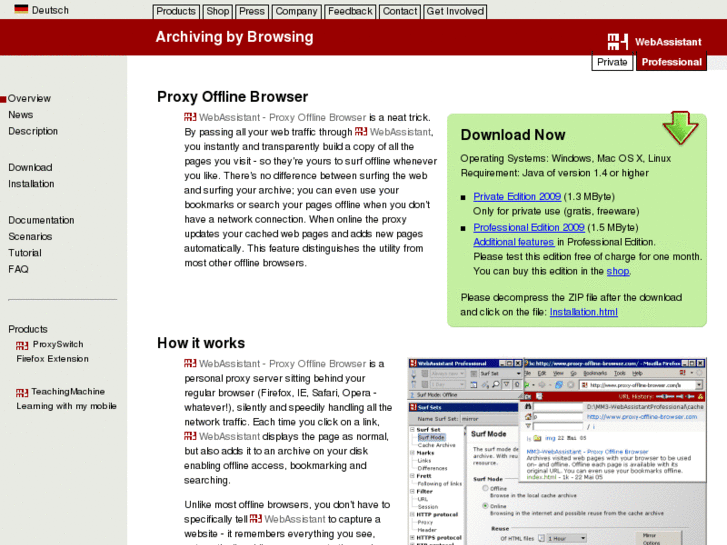Click the Products heading in the sidebar
The image size is (727, 545).
pyautogui.click(x=28, y=329)
